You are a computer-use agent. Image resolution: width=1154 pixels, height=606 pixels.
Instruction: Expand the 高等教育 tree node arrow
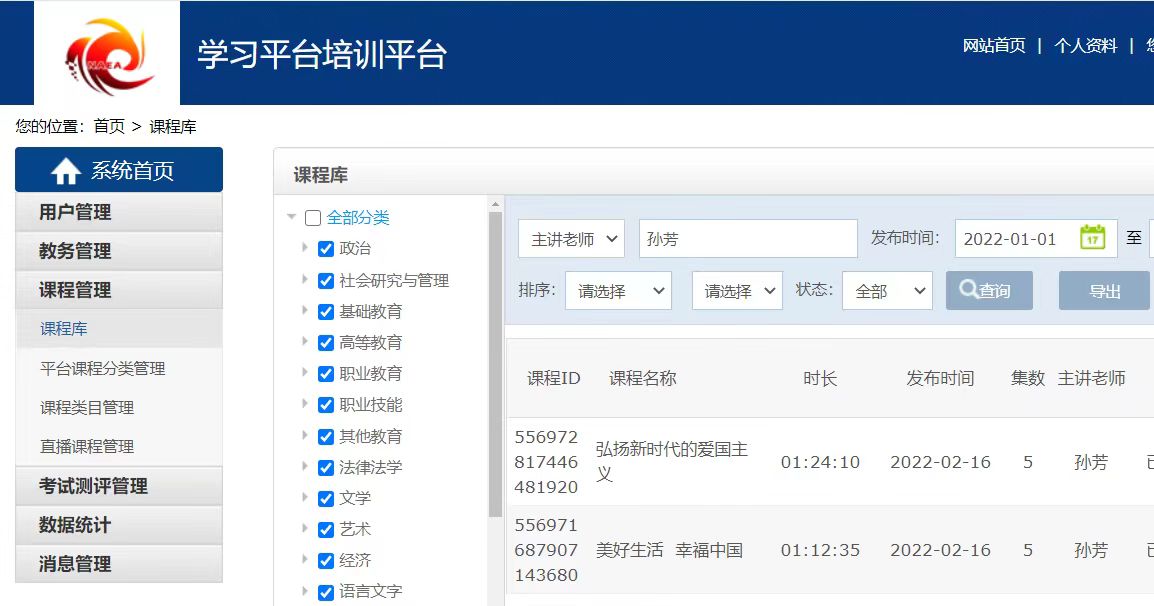pos(305,342)
